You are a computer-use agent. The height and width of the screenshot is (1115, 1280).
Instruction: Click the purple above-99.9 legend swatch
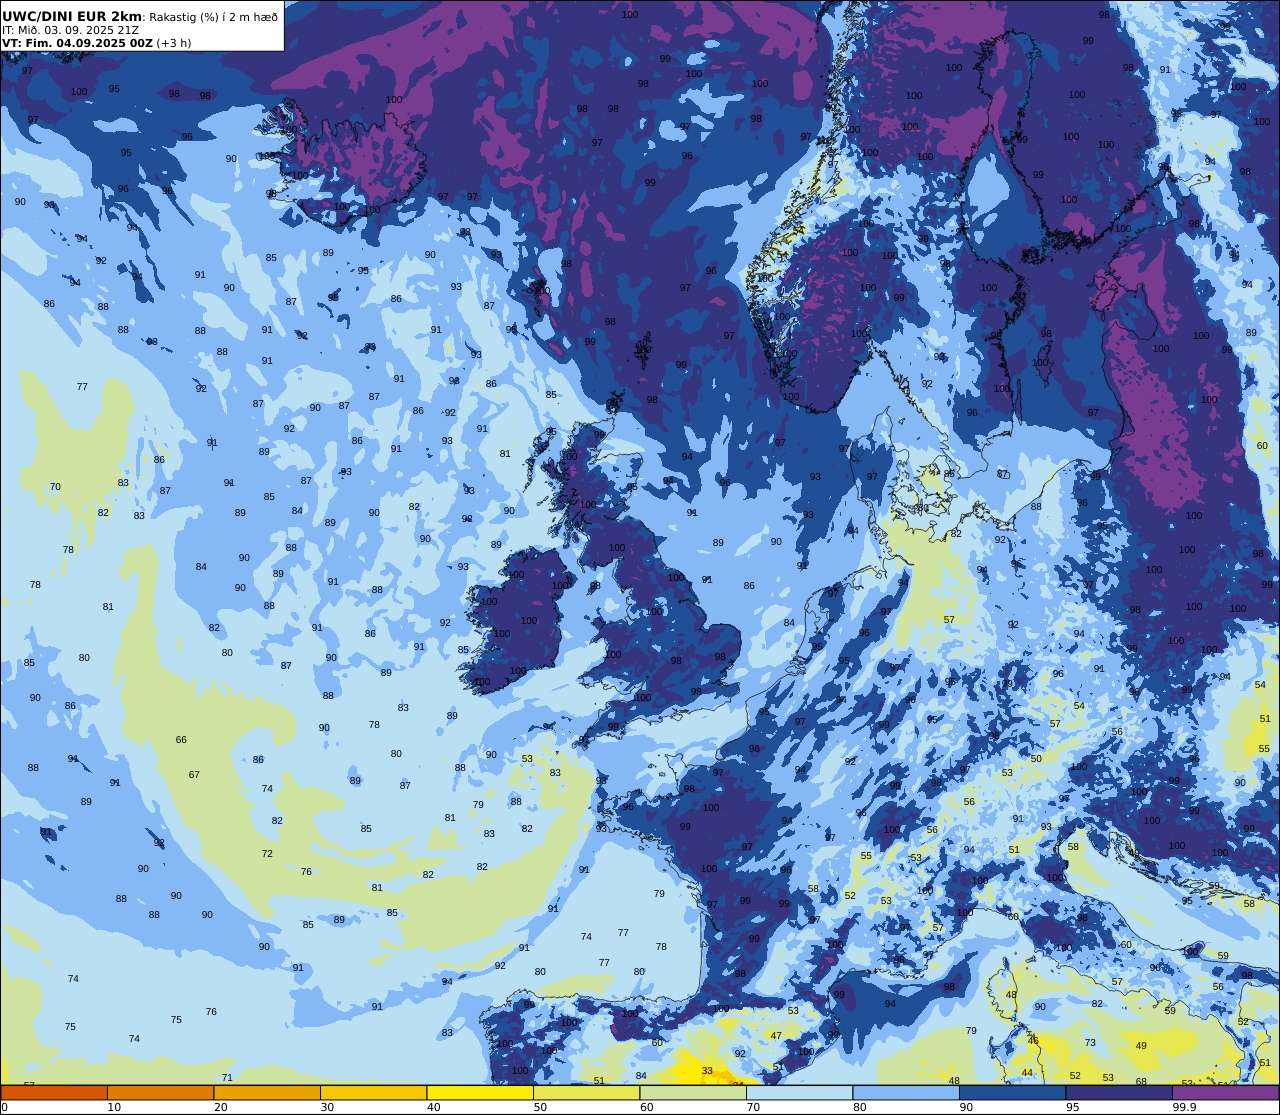[1226, 1092]
